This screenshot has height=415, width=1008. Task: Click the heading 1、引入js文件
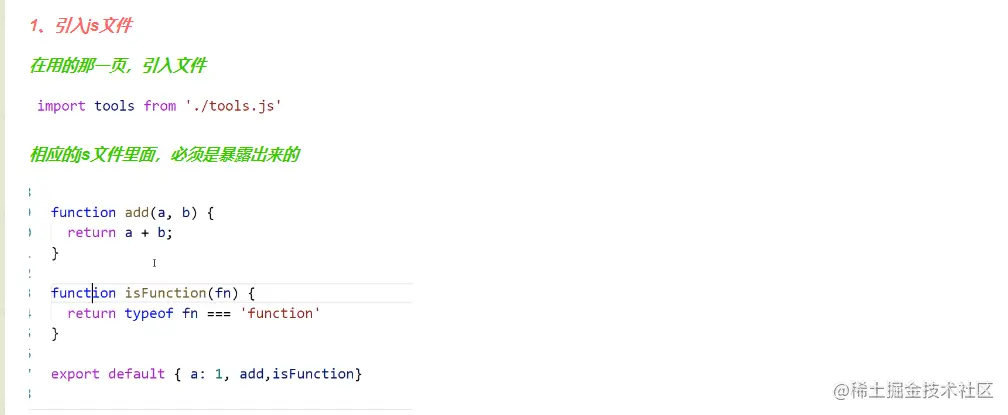coord(81,26)
